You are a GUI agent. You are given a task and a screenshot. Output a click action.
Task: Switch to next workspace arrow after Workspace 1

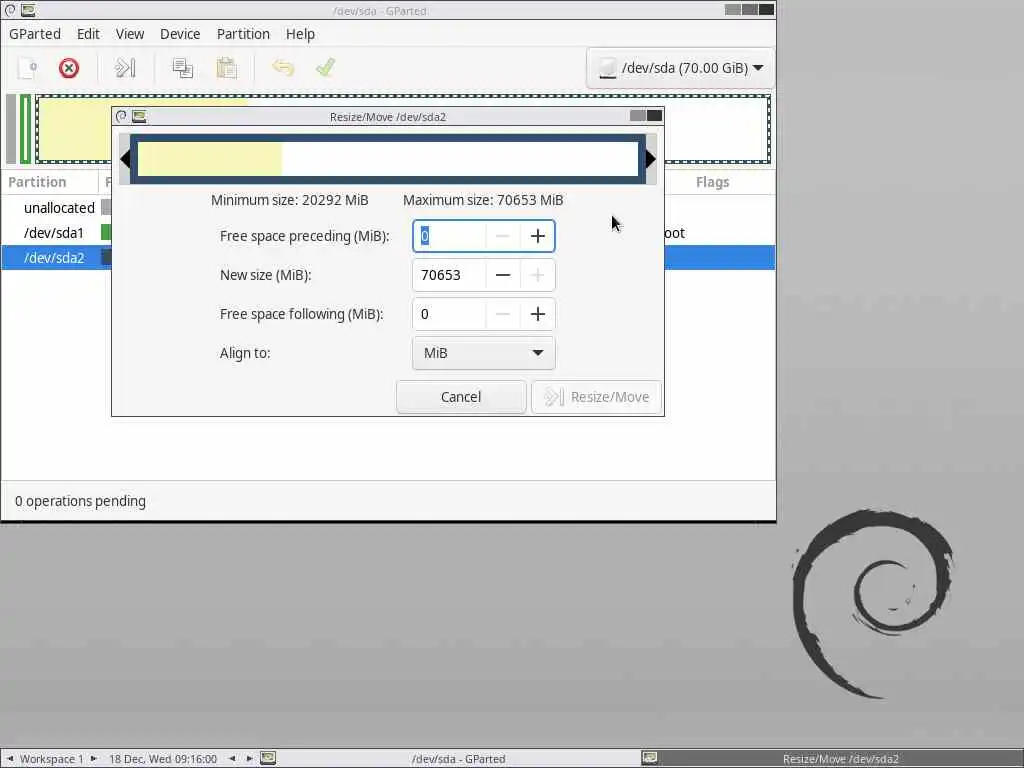(x=93, y=759)
